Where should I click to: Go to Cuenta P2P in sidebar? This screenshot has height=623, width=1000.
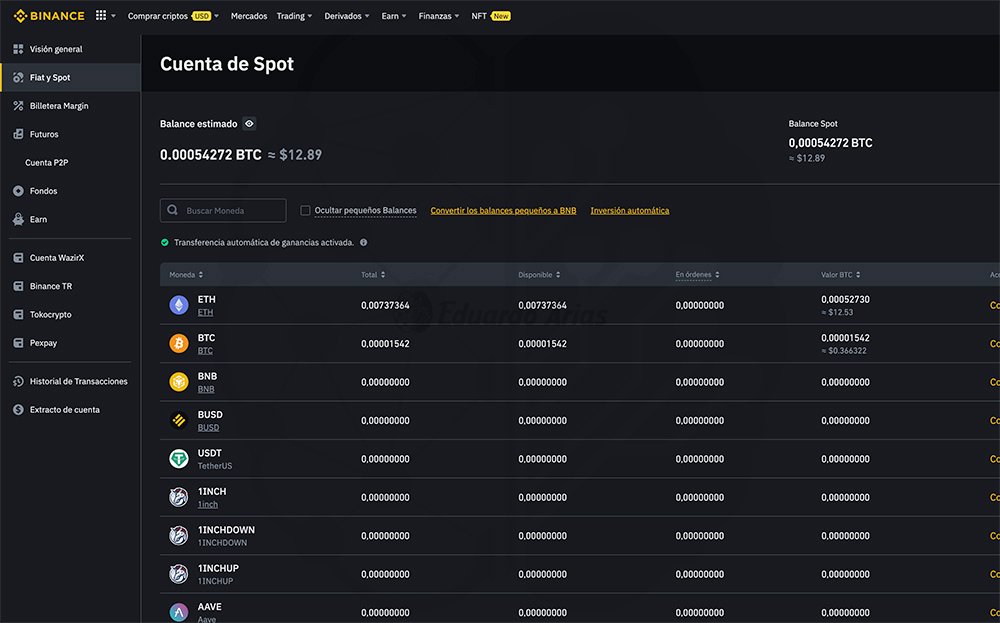(47, 163)
